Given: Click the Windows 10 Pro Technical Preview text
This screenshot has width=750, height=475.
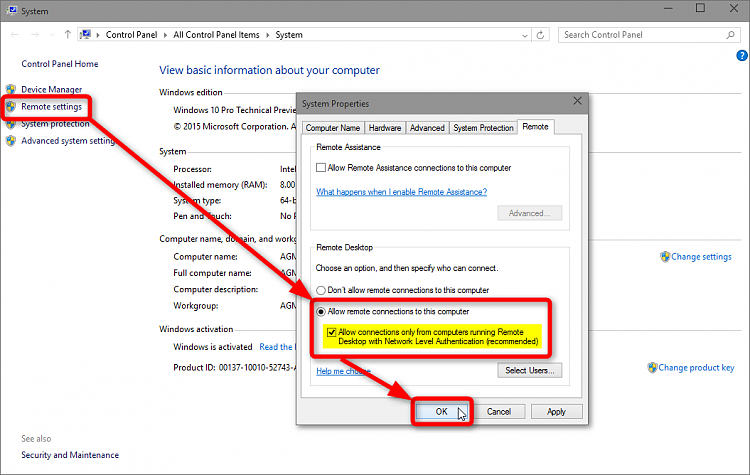Looking at the screenshot, I should click(234, 110).
